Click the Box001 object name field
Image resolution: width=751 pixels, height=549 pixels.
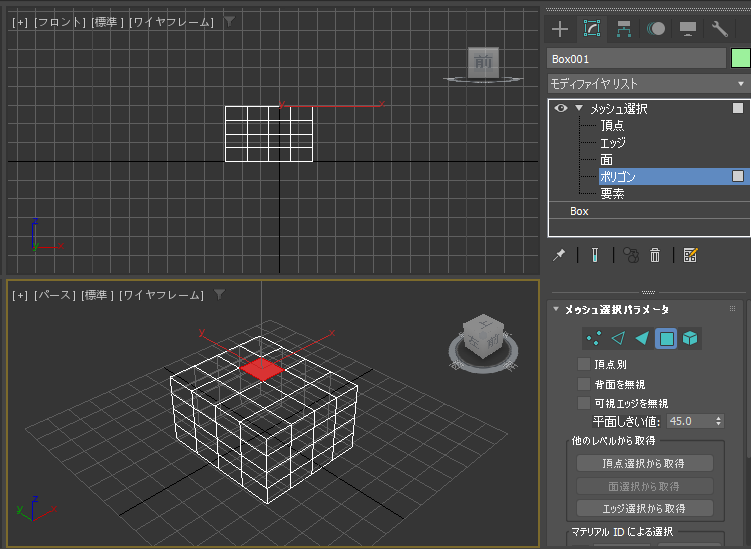[637, 59]
